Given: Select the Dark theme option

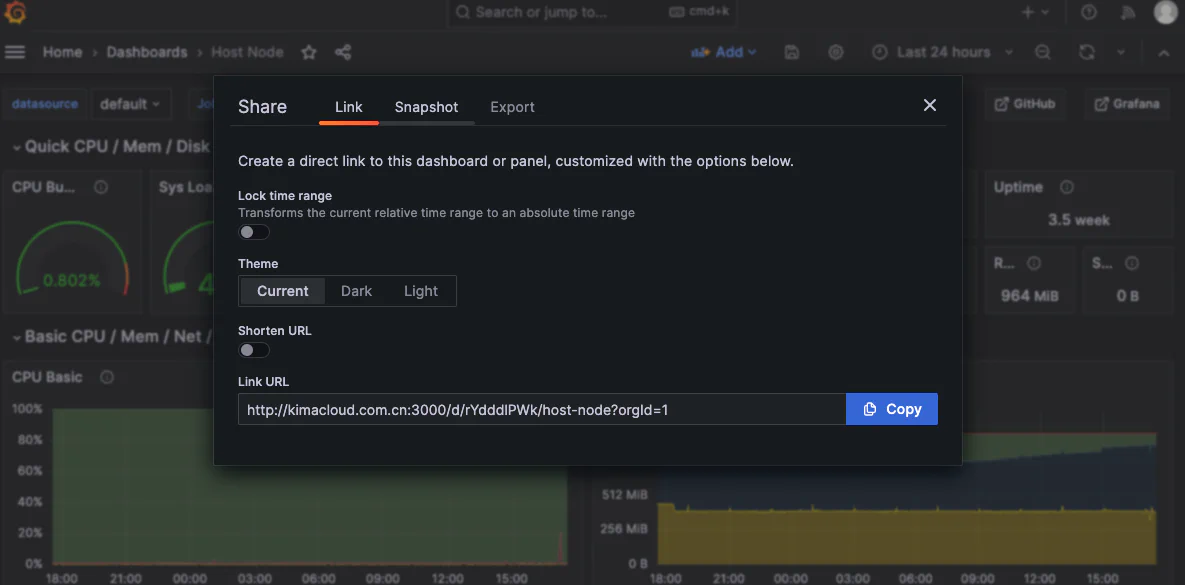Looking at the screenshot, I should (x=356, y=291).
